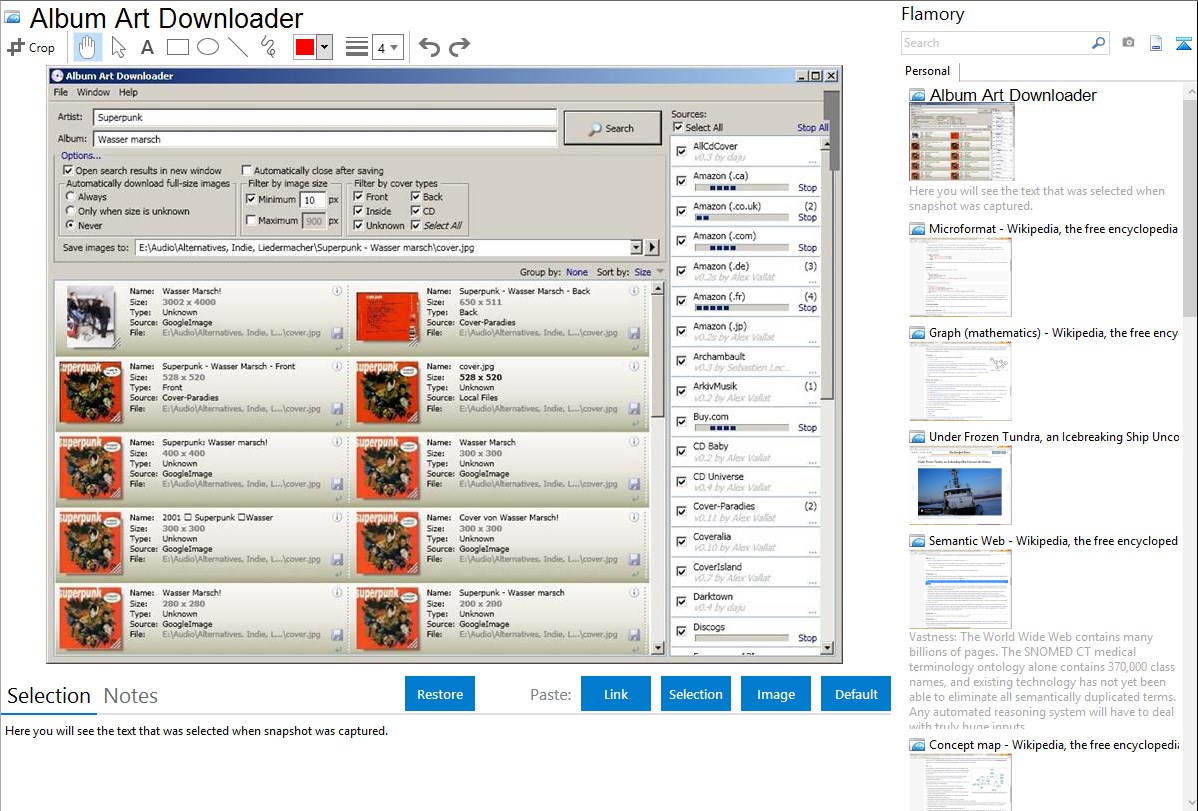The width and height of the screenshot is (1198, 811).
Task: Click the Default paste button
Action: 856,694
